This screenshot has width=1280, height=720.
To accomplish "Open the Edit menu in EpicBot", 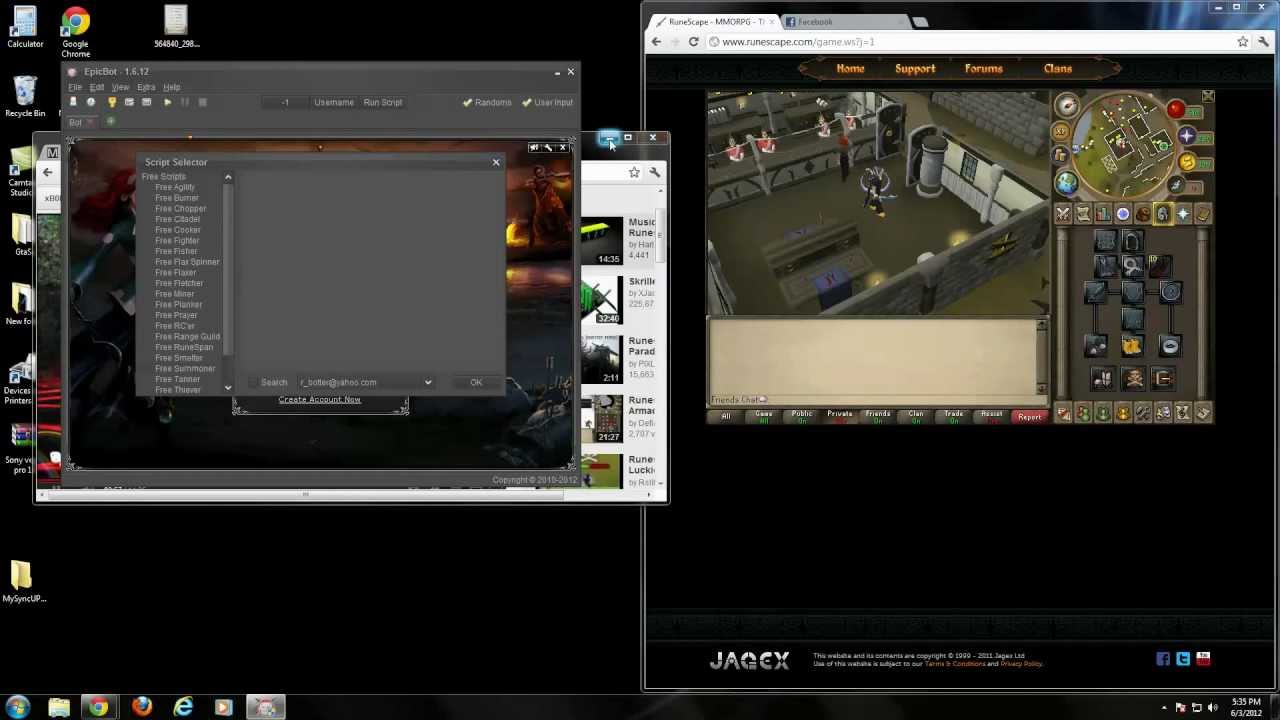I will [x=97, y=87].
